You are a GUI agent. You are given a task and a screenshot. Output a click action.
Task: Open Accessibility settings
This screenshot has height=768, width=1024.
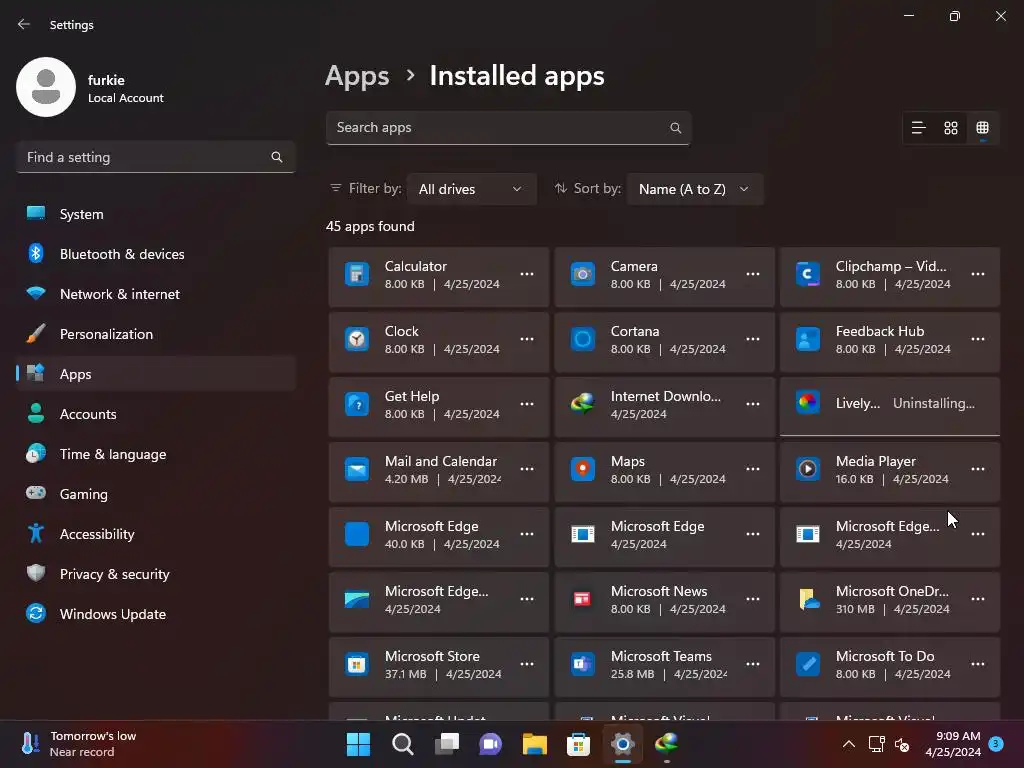tap(156, 534)
